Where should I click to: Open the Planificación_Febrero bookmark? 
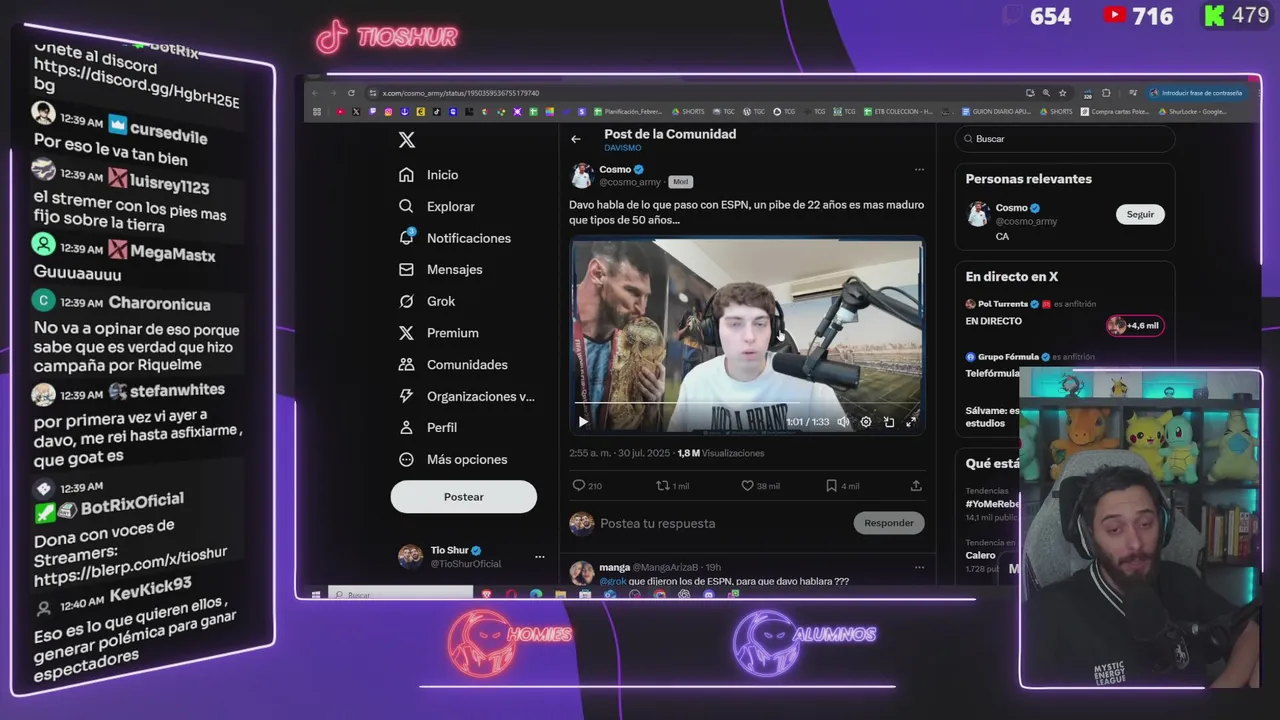pos(628,112)
